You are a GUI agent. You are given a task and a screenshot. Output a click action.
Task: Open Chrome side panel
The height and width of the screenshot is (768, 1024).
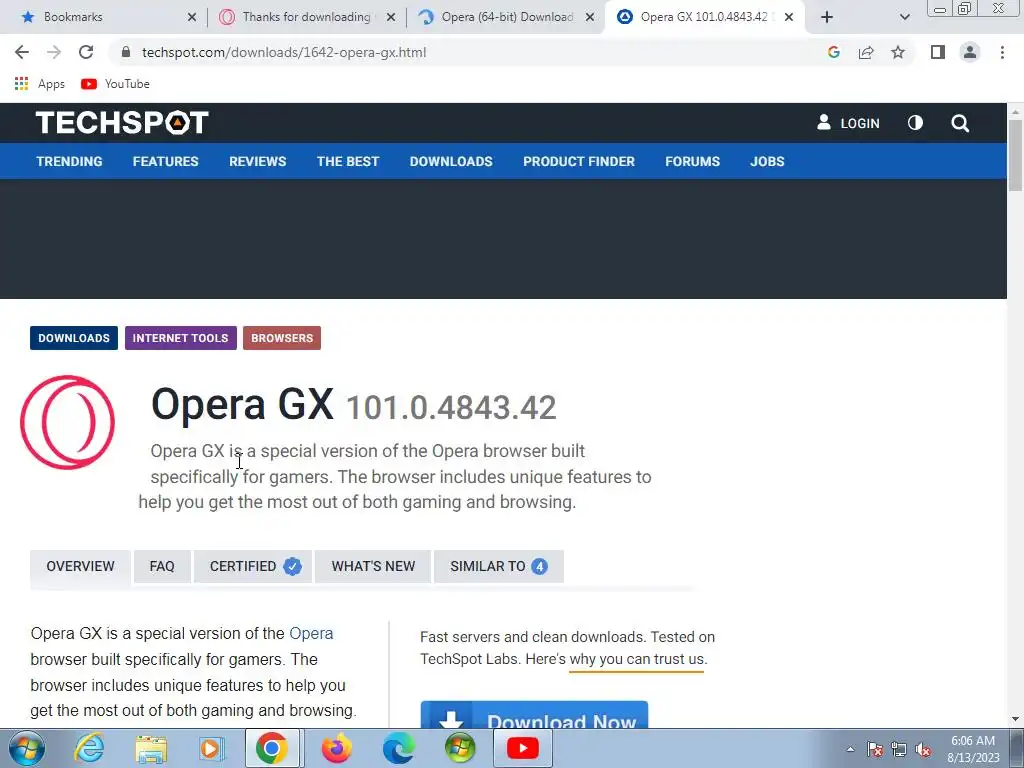[x=938, y=52]
